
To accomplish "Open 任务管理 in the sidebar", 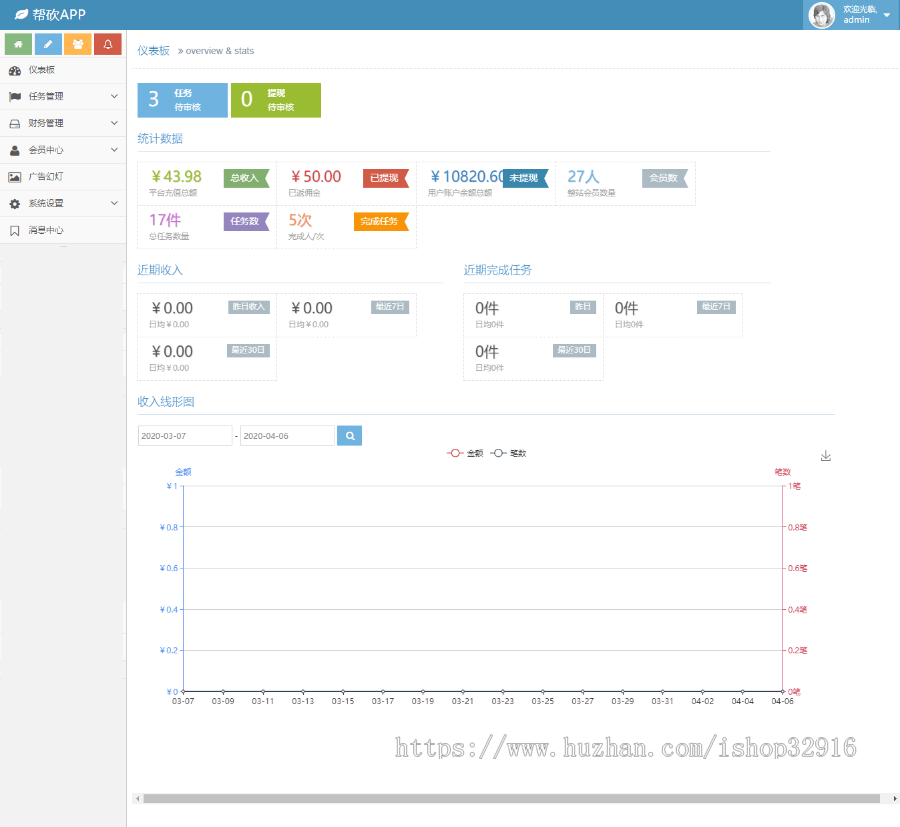I will click(63, 96).
